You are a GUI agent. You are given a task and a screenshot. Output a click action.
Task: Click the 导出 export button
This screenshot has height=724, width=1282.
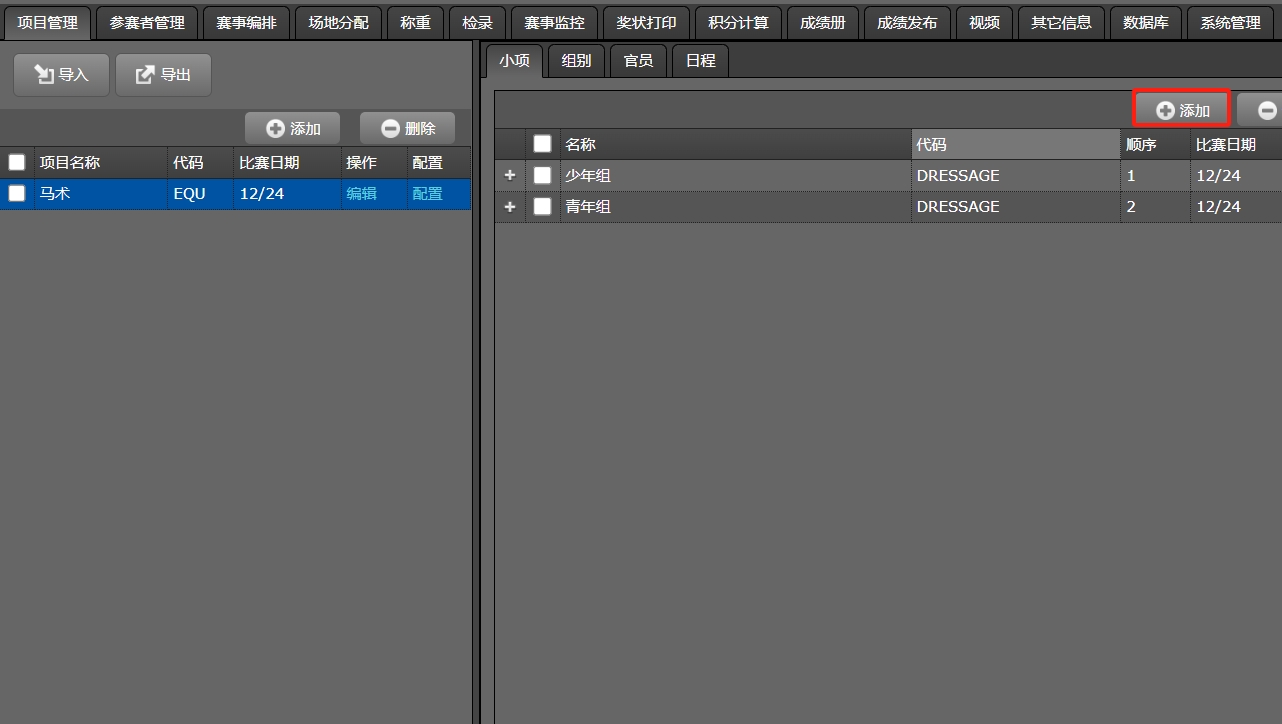pos(163,75)
